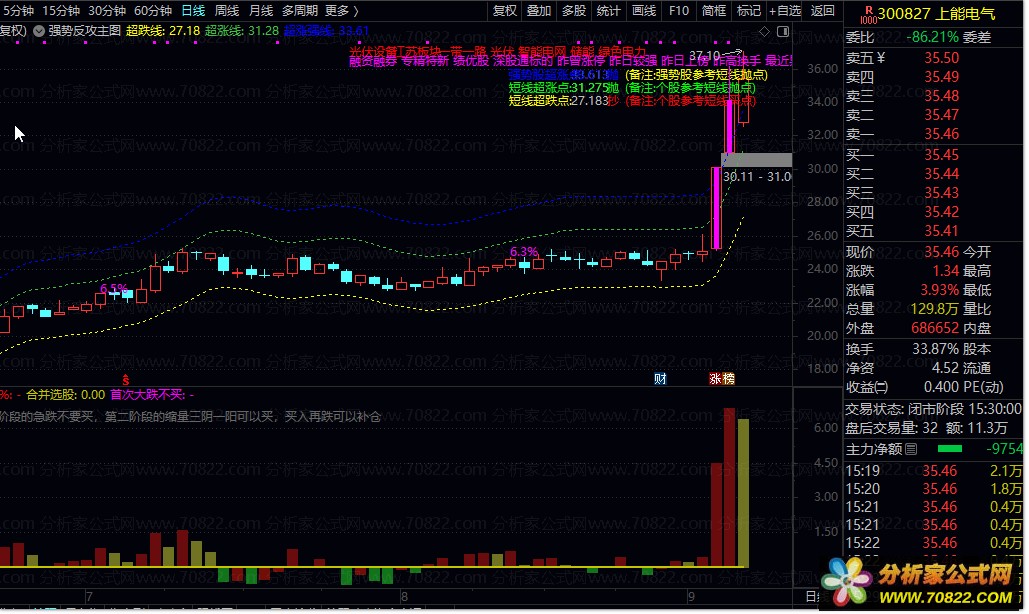
Task: Click the 超跌线: 27.18 indicator label
Action: (163, 31)
